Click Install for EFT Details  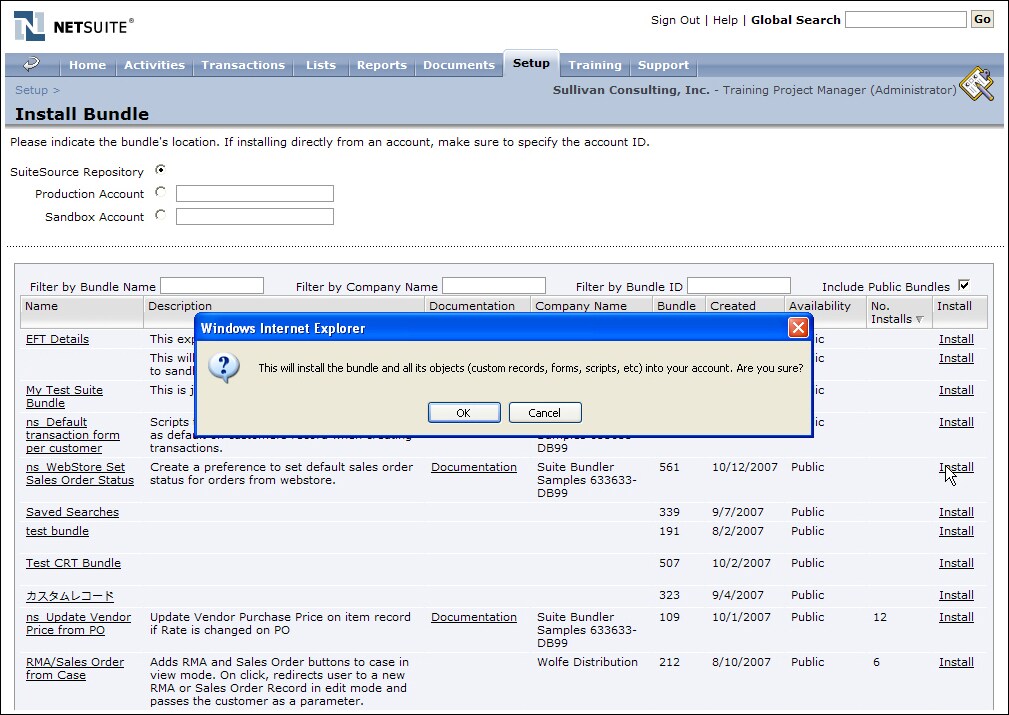point(956,339)
